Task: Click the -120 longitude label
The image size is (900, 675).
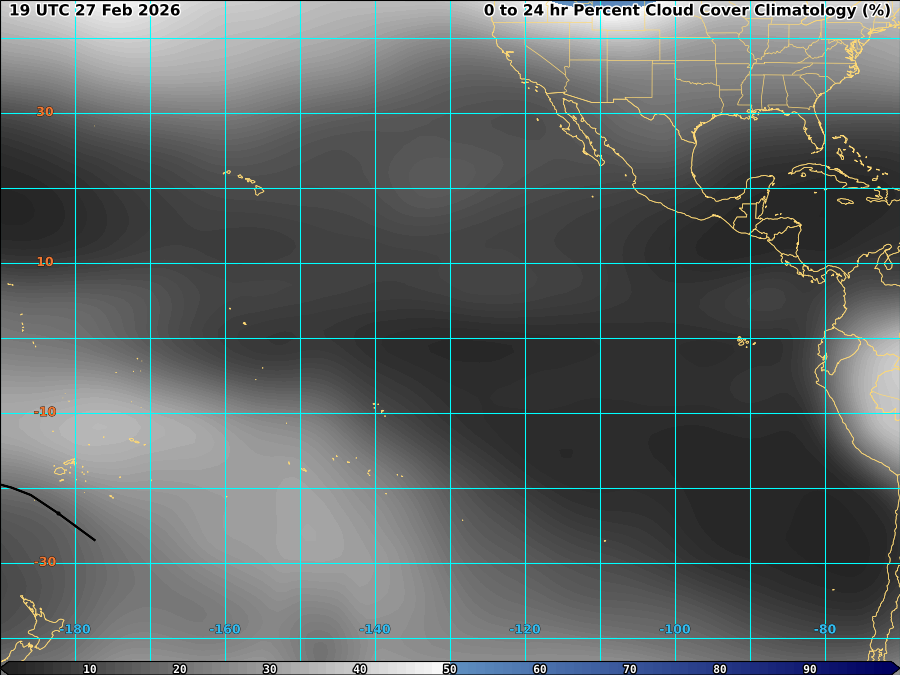Action: pos(524,629)
